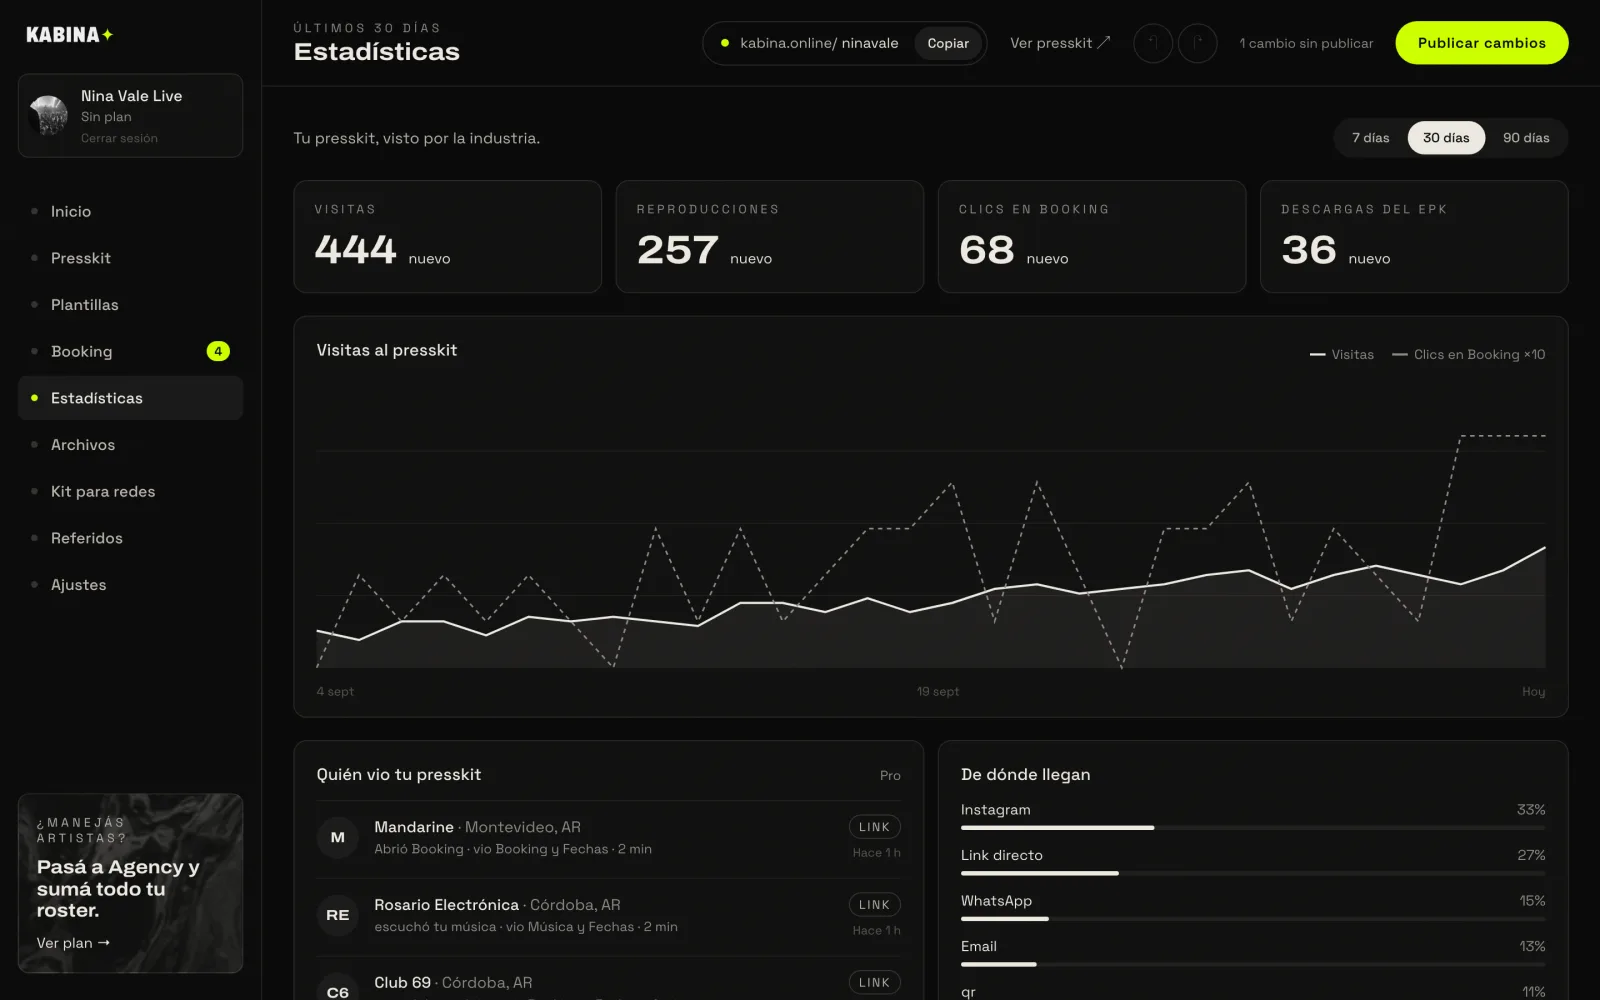
Task: Open Kit para redes
Action: (130, 491)
